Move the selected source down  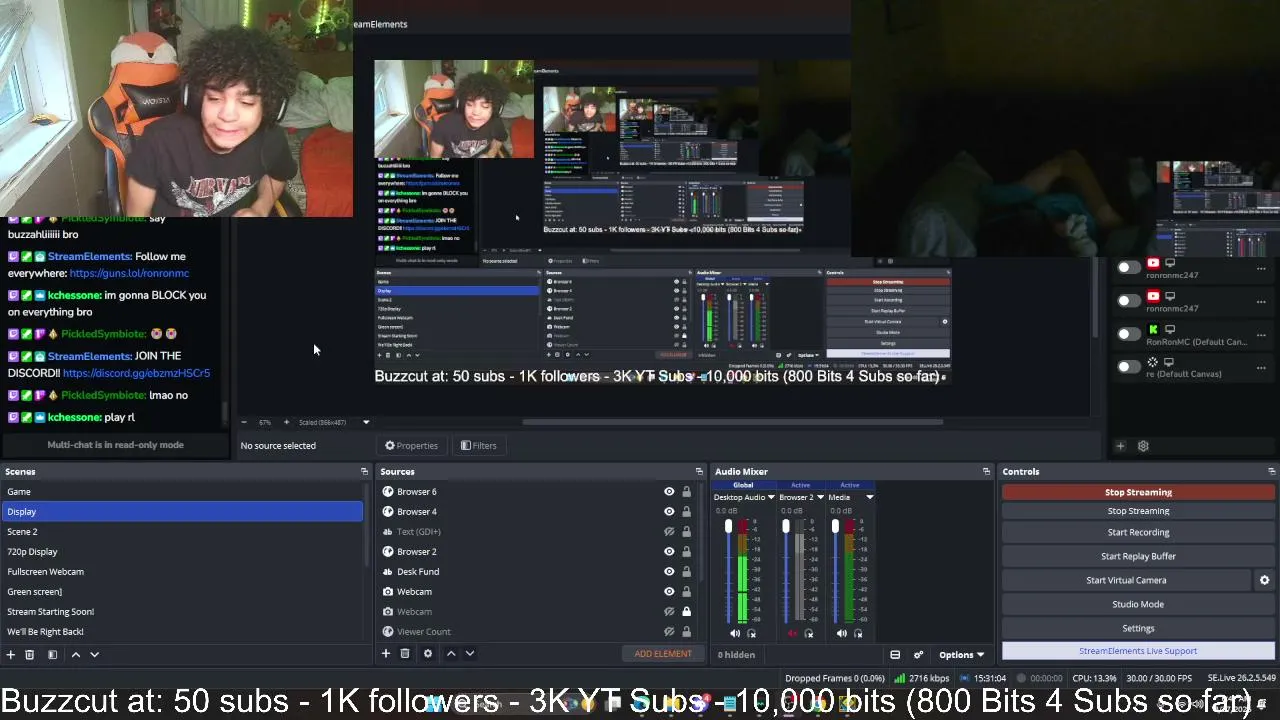(x=469, y=654)
